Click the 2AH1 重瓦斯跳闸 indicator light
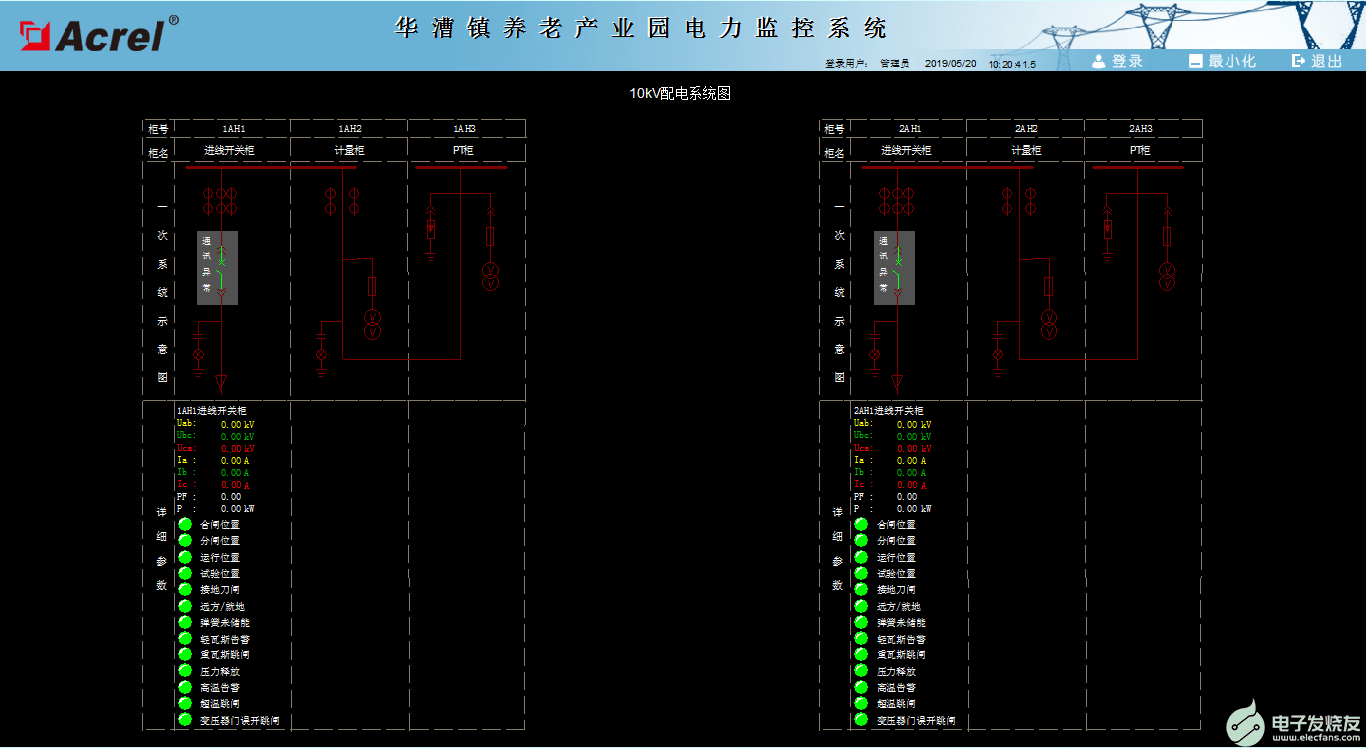 click(861, 654)
